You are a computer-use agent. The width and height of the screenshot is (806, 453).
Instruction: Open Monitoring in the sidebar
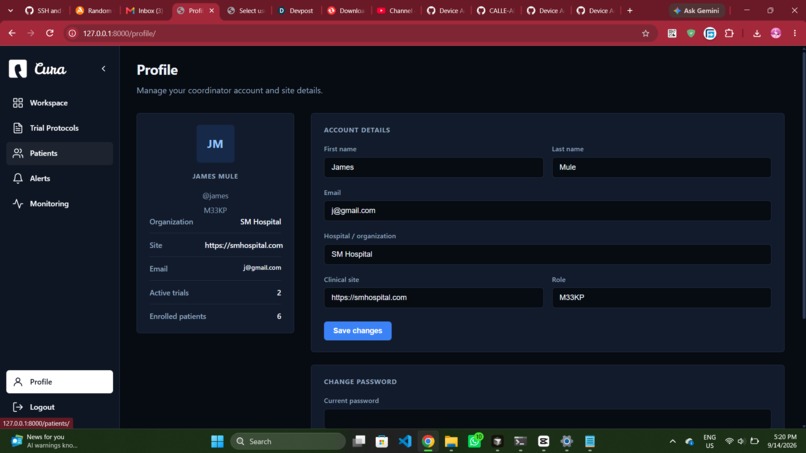click(x=60, y=204)
